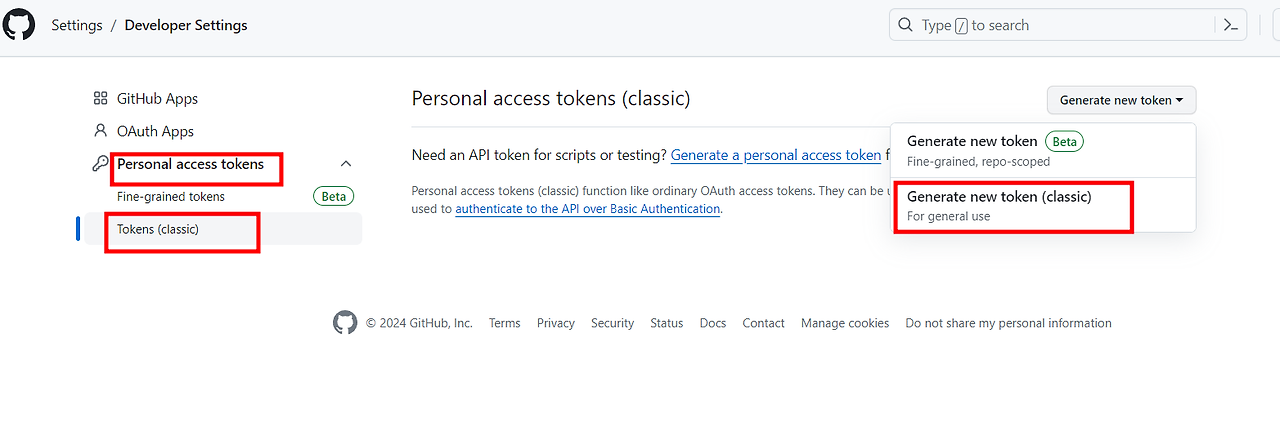Open authenticate to the API over Basic Authentication link
The height and width of the screenshot is (440, 1280).
(587, 209)
